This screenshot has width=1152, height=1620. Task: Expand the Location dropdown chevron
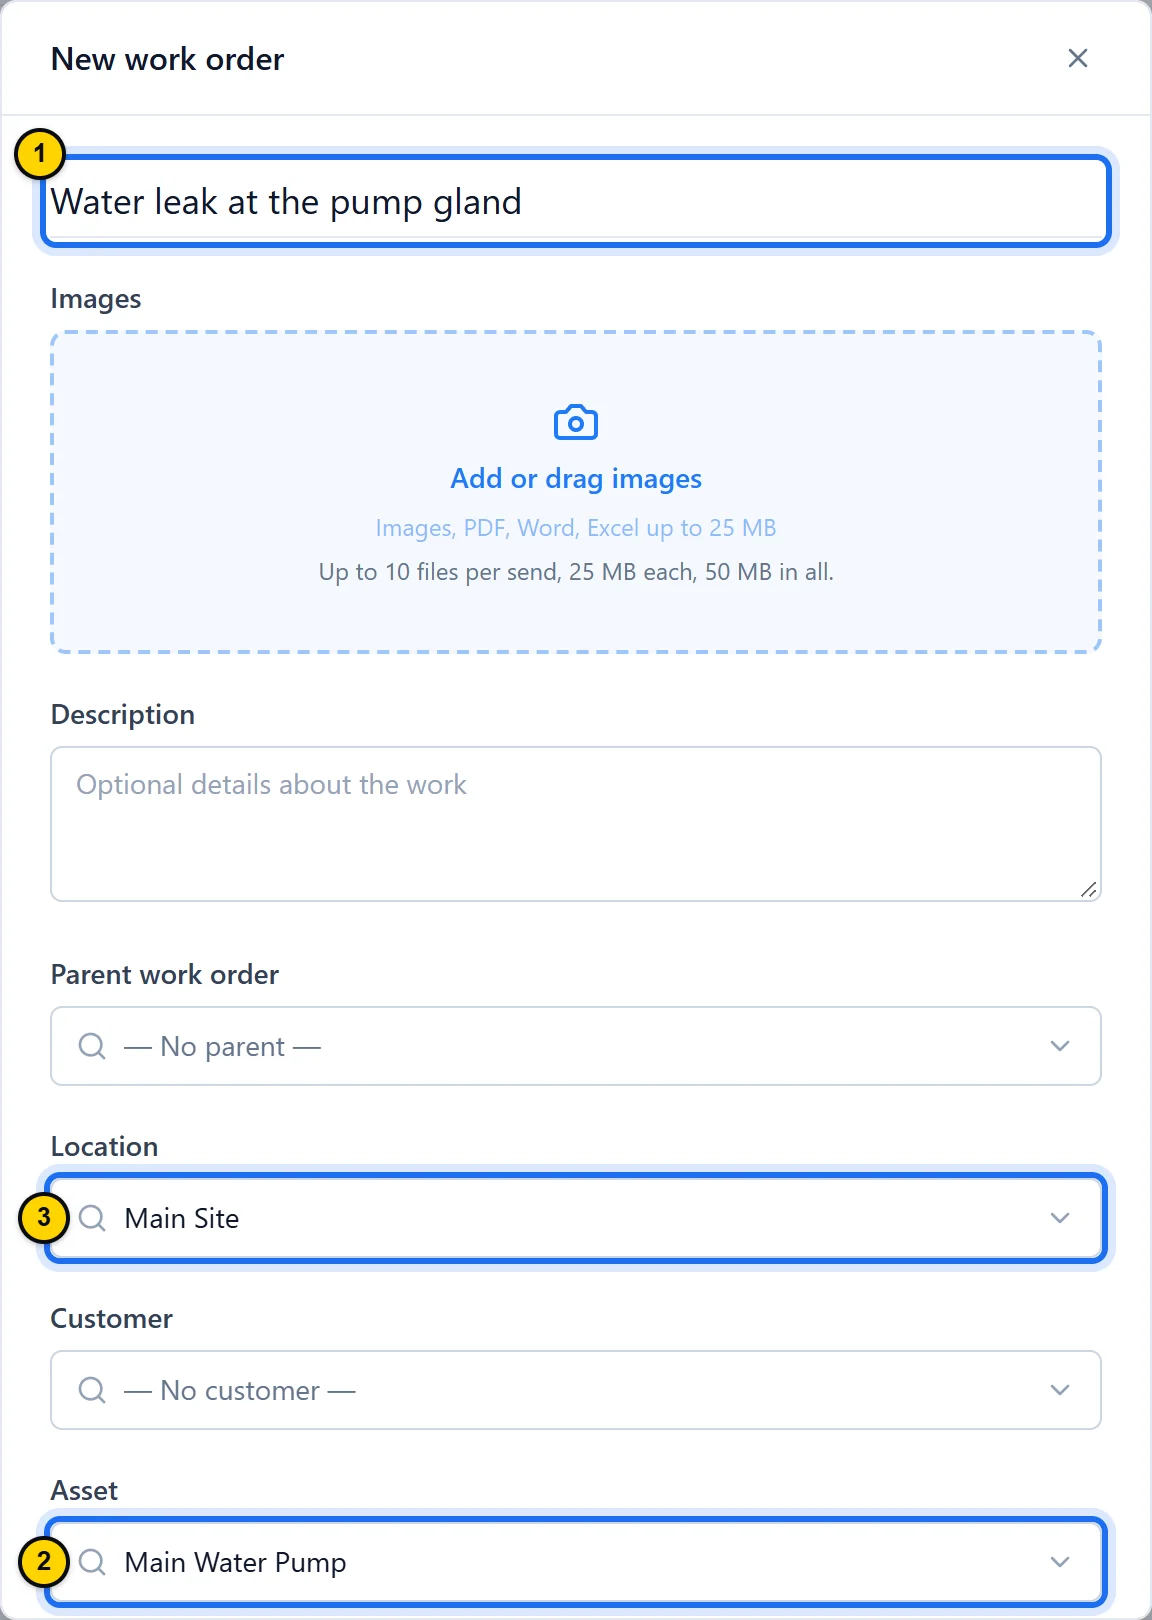[1060, 1218]
